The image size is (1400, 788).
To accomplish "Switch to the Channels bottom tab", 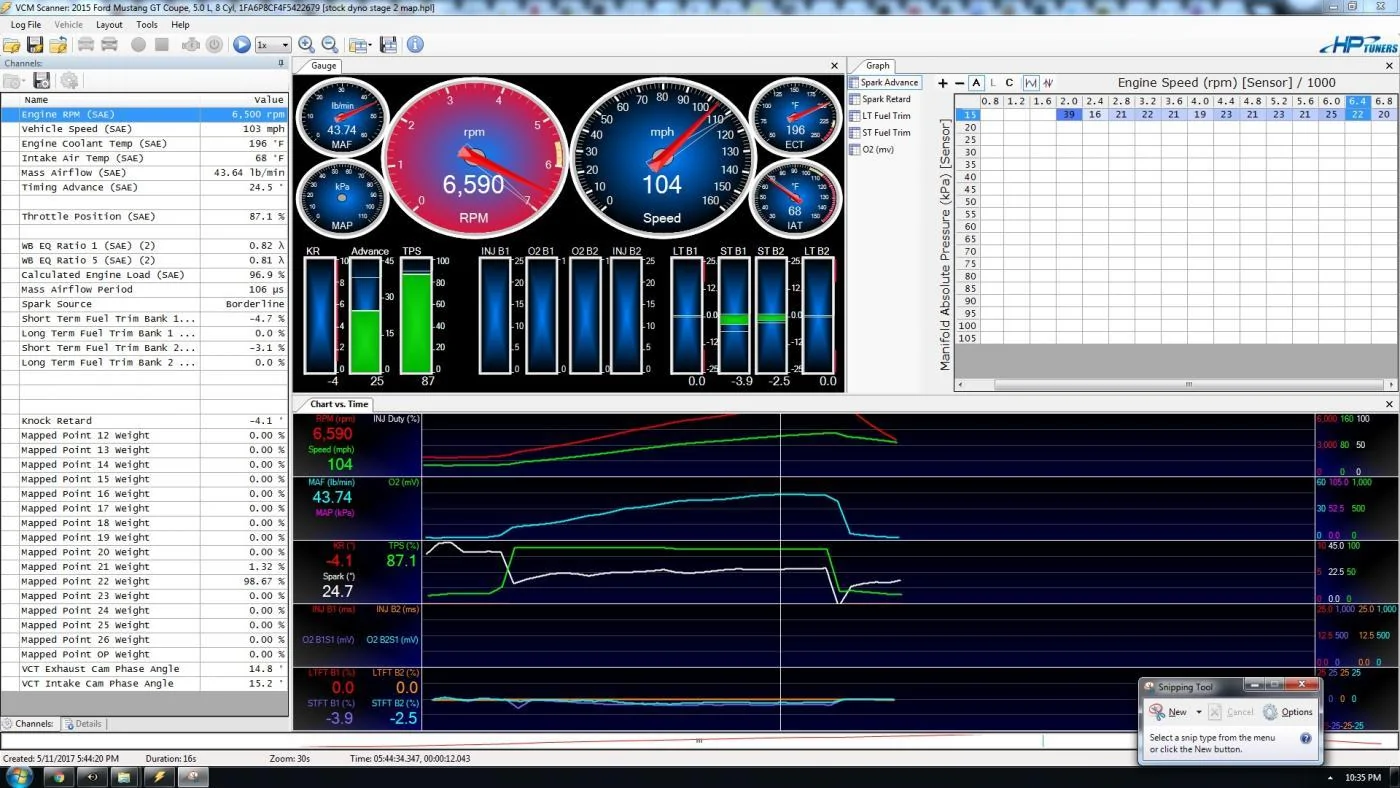I will tap(30, 724).
